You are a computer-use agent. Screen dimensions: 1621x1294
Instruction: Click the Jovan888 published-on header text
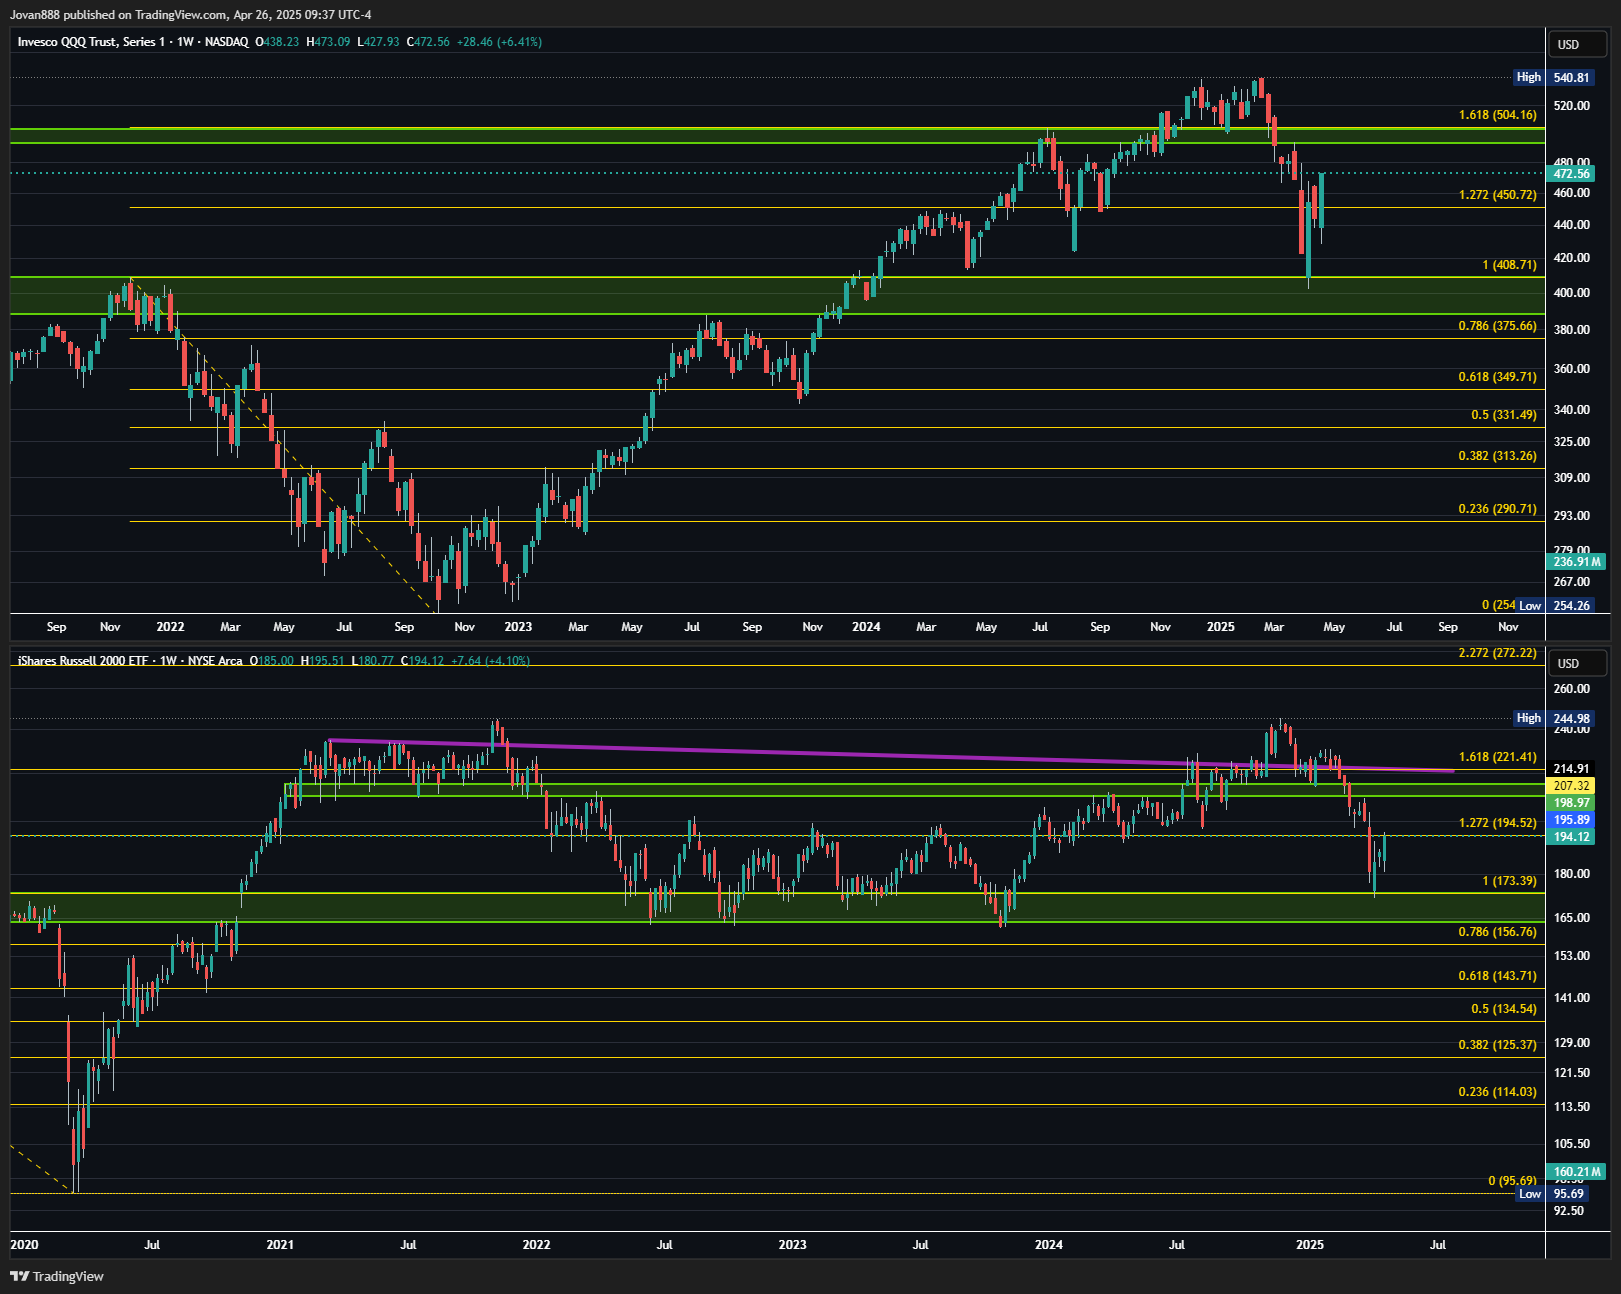(x=190, y=15)
